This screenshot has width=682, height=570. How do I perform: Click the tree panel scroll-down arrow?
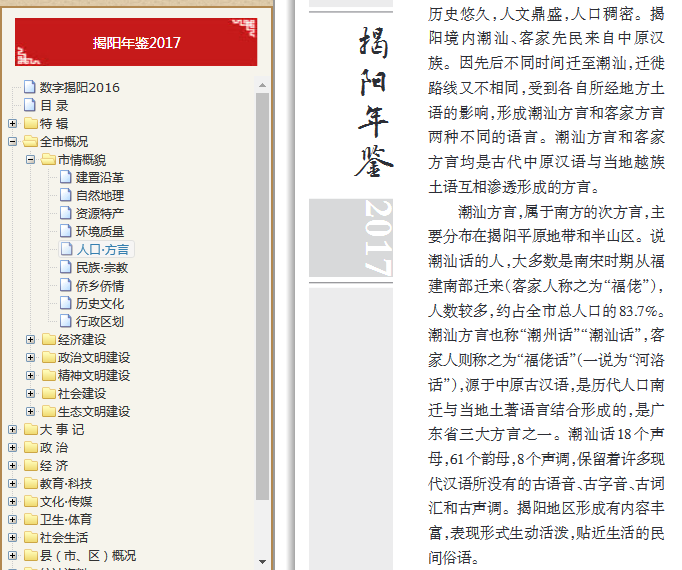[x=262, y=561]
